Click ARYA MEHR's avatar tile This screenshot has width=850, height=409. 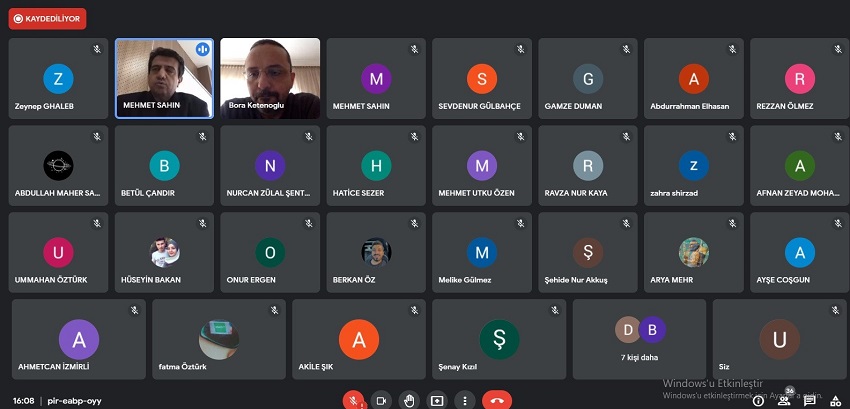[x=693, y=251]
